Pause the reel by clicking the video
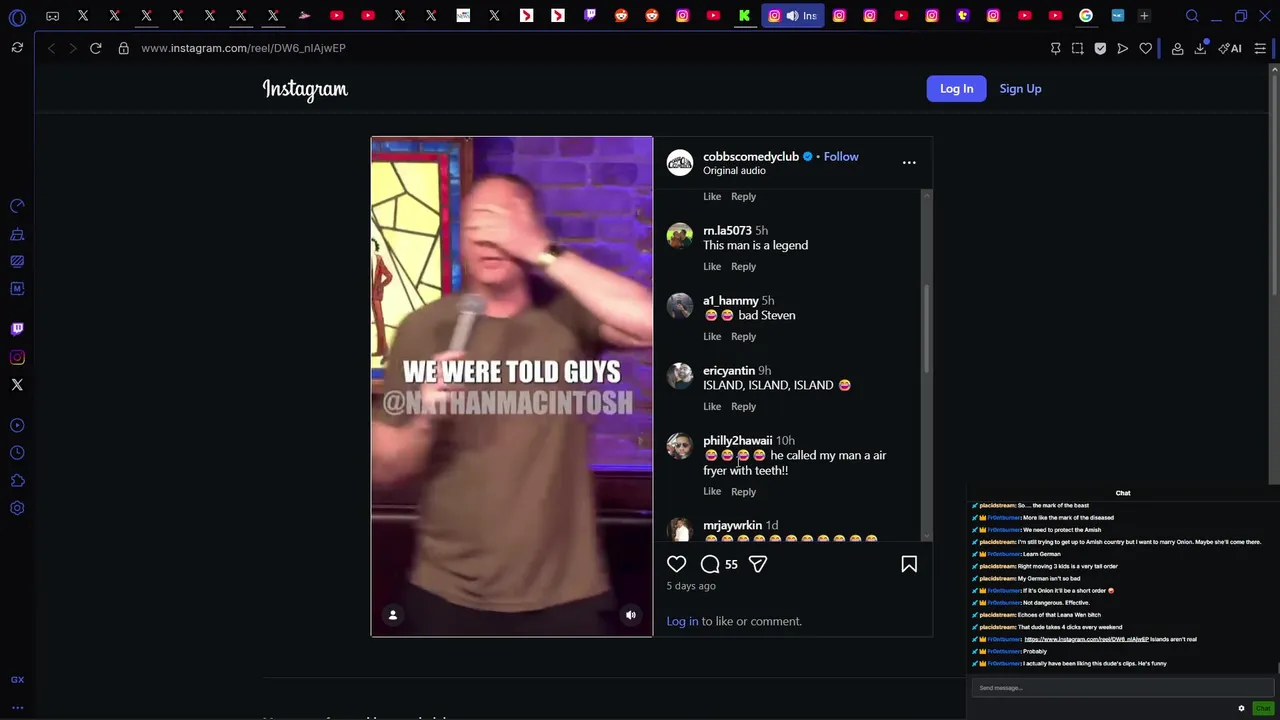The height and width of the screenshot is (720, 1280). [x=512, y=387]
